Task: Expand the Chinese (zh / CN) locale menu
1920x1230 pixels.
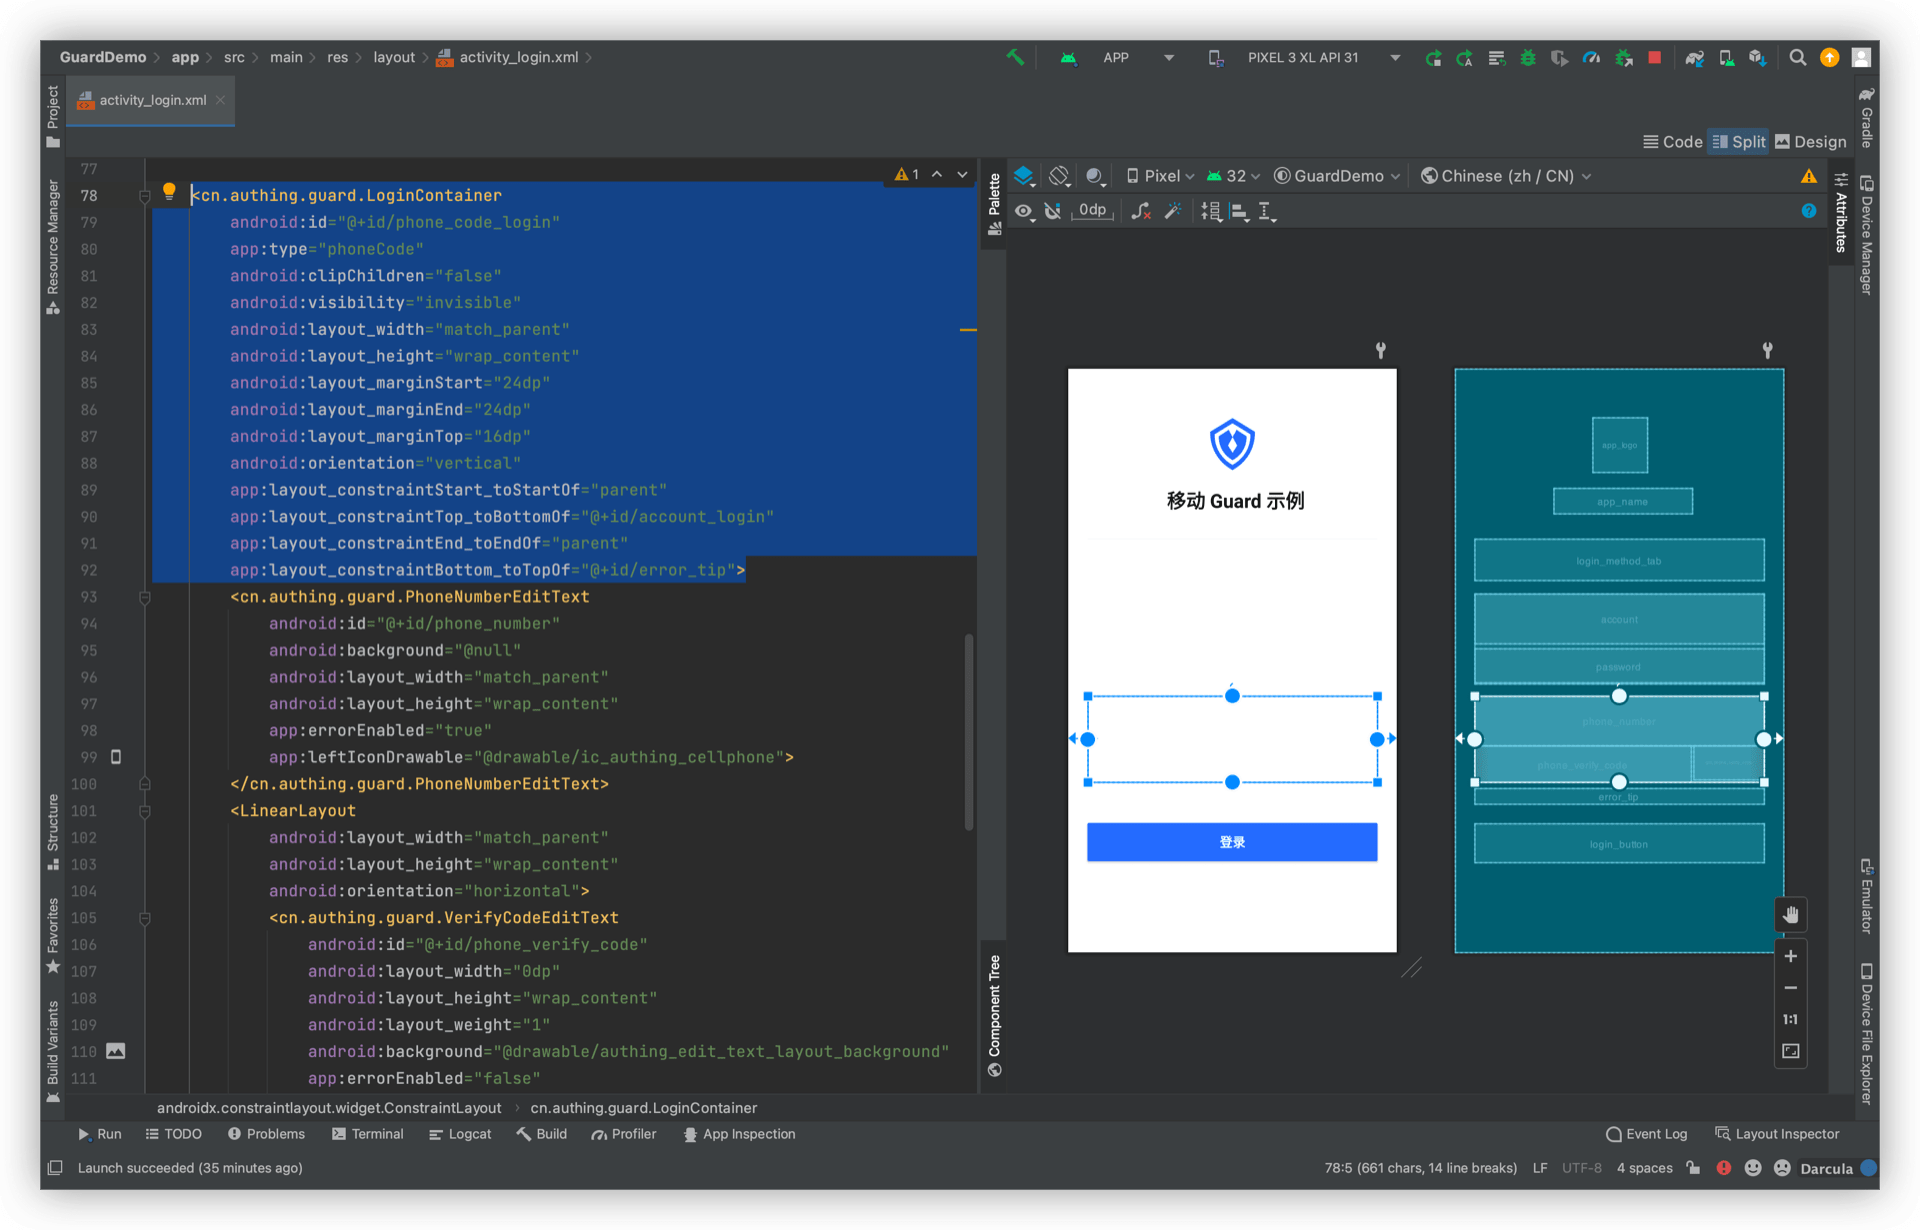Action: pyautogui.click(x=1506, y=176)
